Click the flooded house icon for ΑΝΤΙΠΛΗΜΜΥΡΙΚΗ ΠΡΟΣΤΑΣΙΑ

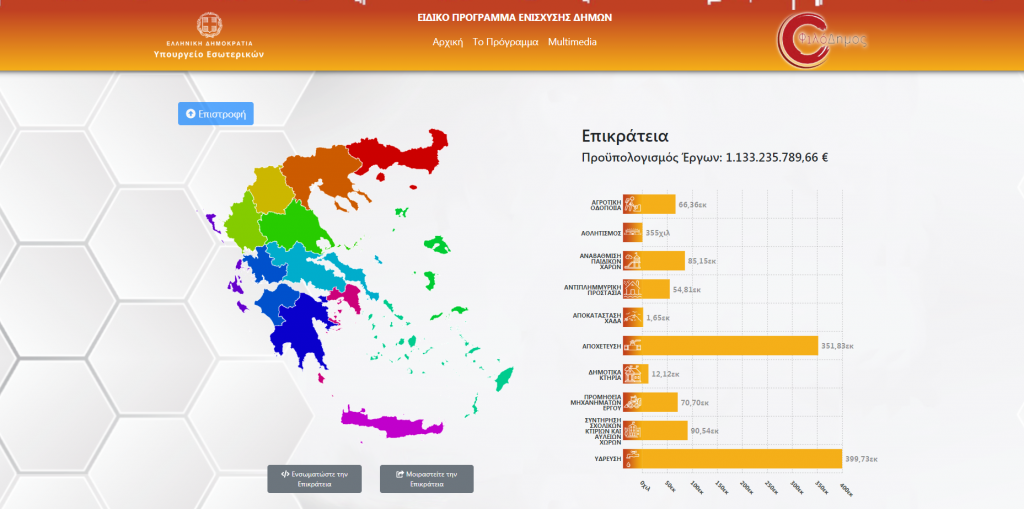(x=632, y=289)
